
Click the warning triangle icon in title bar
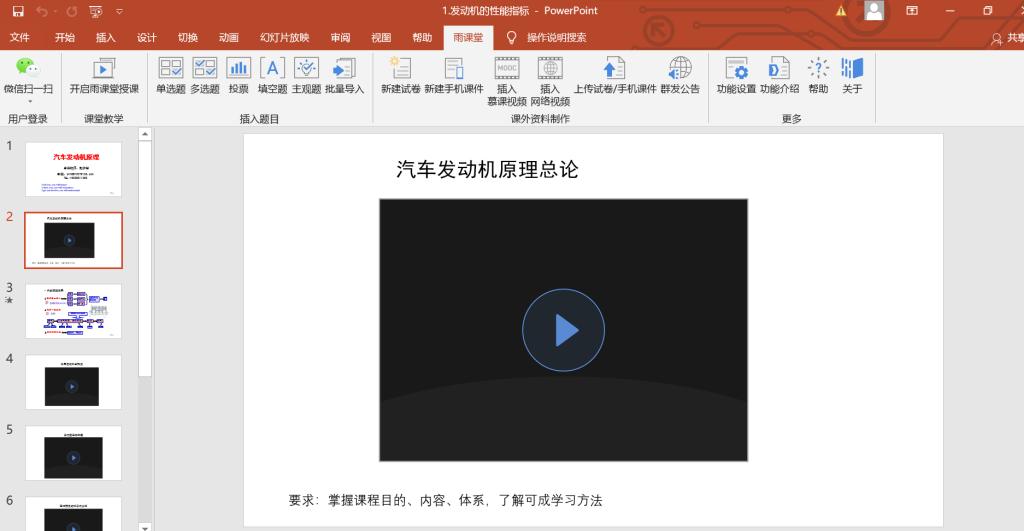click(x=840, y=10)
